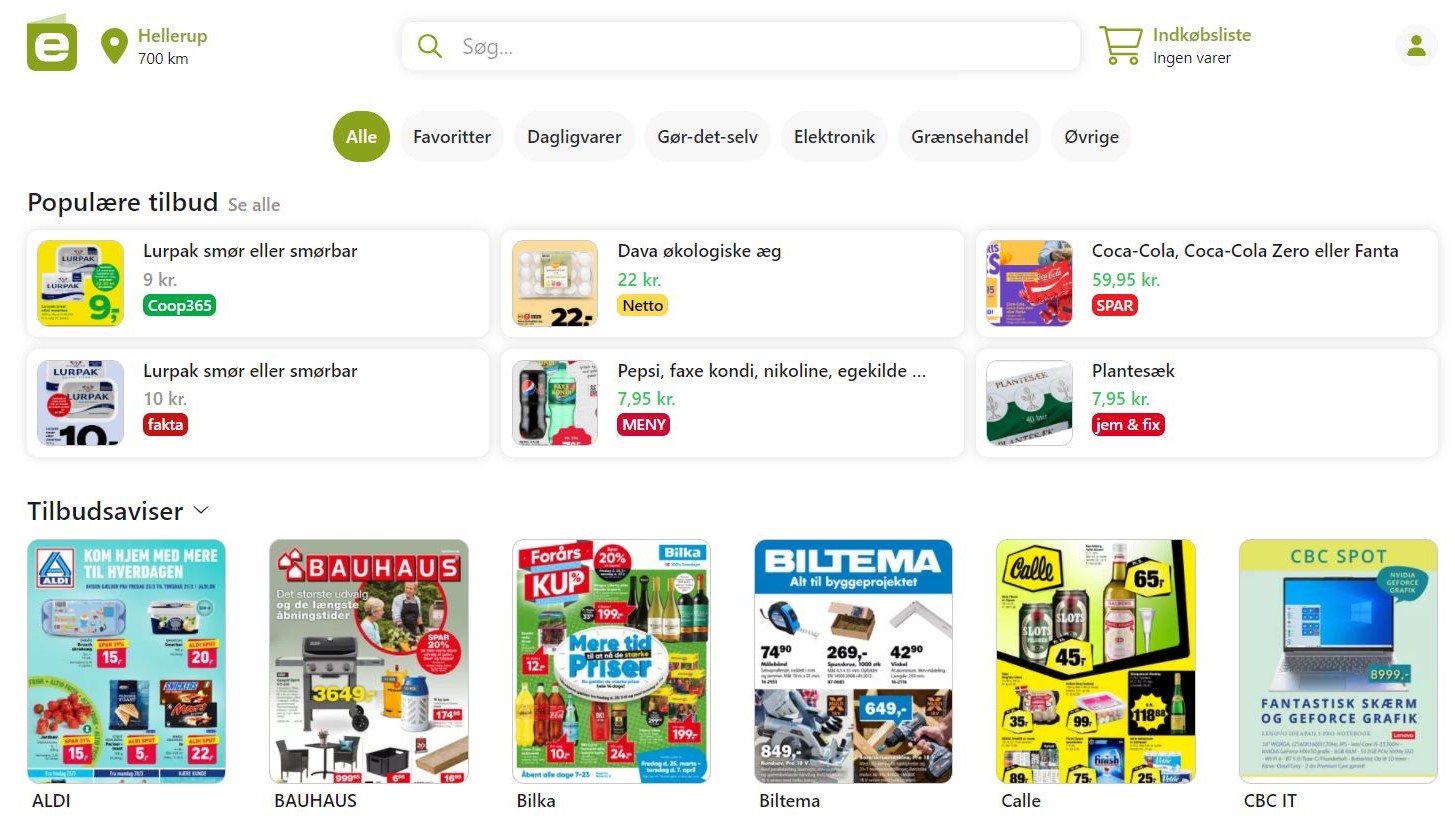Click the Netto store badge

[x=642, y=305]
